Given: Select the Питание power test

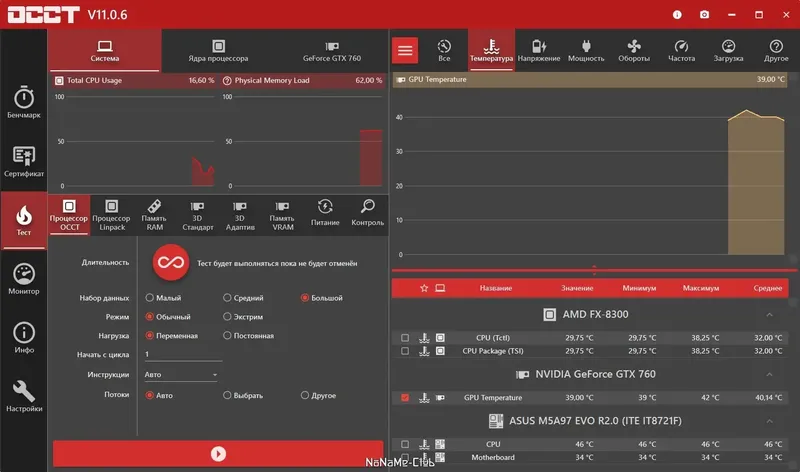Looking at the screenshot, I should click(x=325, y=213).
